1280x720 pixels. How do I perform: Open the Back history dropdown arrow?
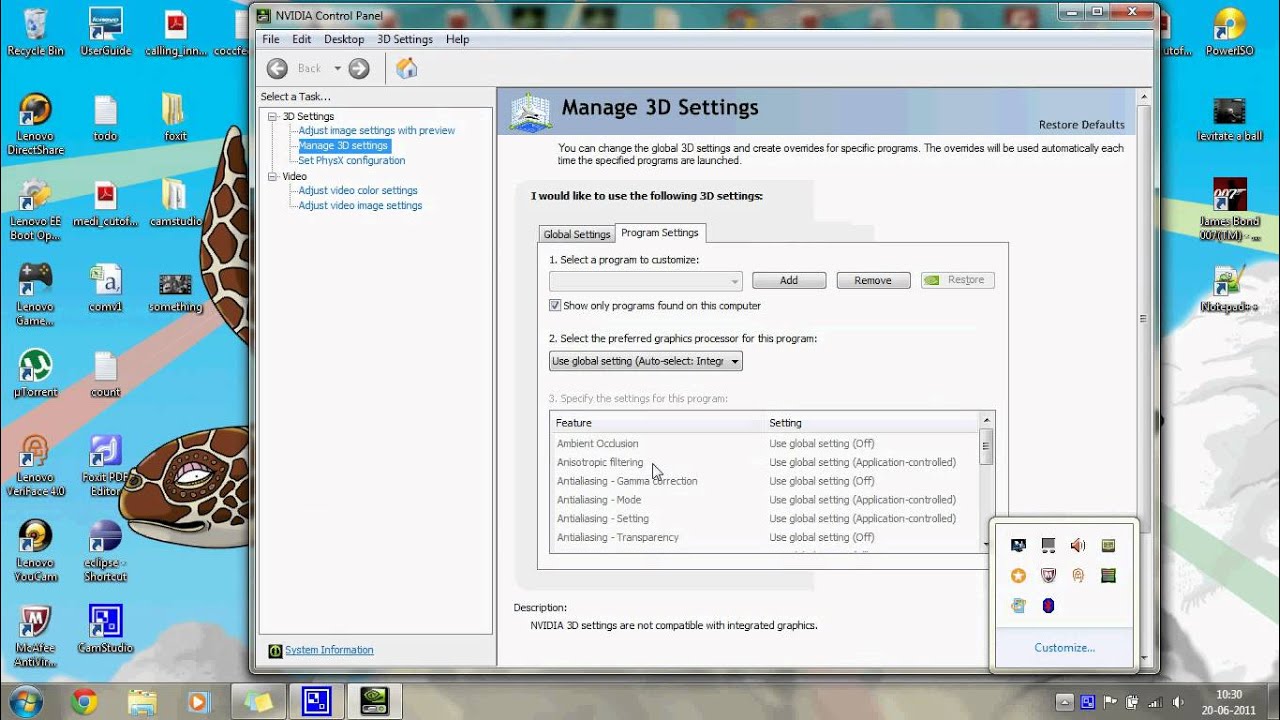(x=337, y=68)
